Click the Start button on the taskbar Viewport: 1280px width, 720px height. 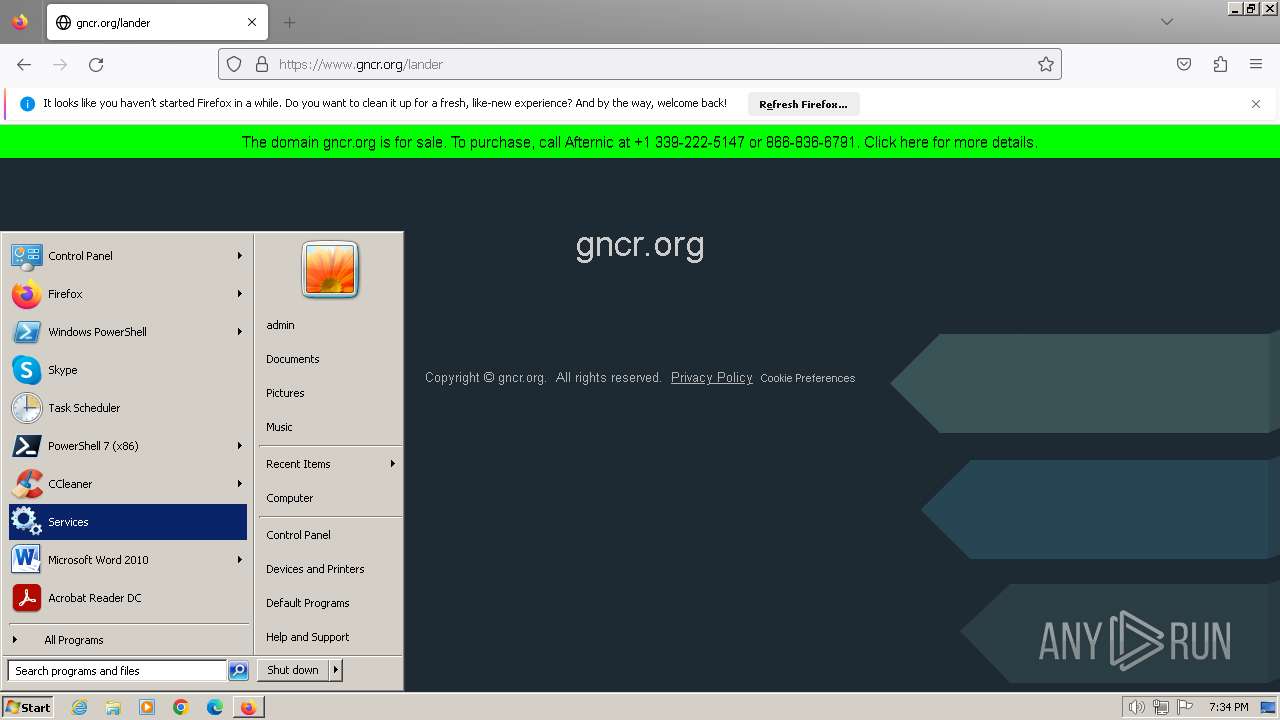click(x=28, y=707)
